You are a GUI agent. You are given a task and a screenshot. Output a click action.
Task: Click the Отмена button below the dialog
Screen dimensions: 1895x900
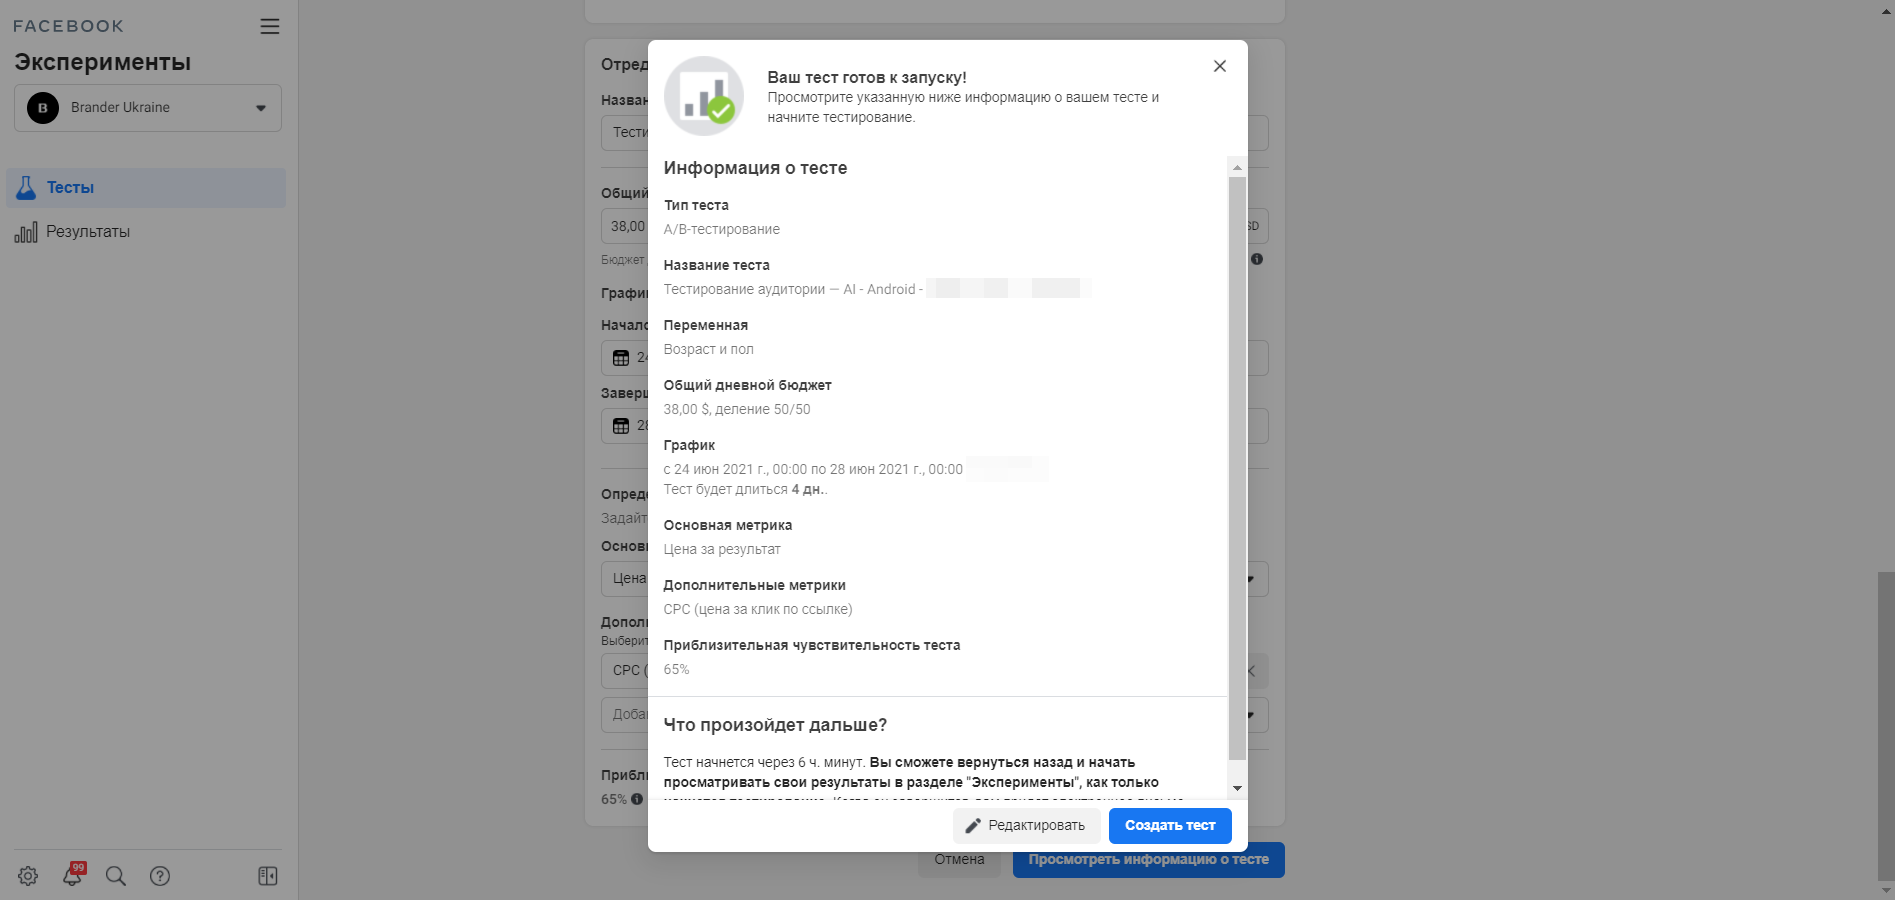point(959,860)
